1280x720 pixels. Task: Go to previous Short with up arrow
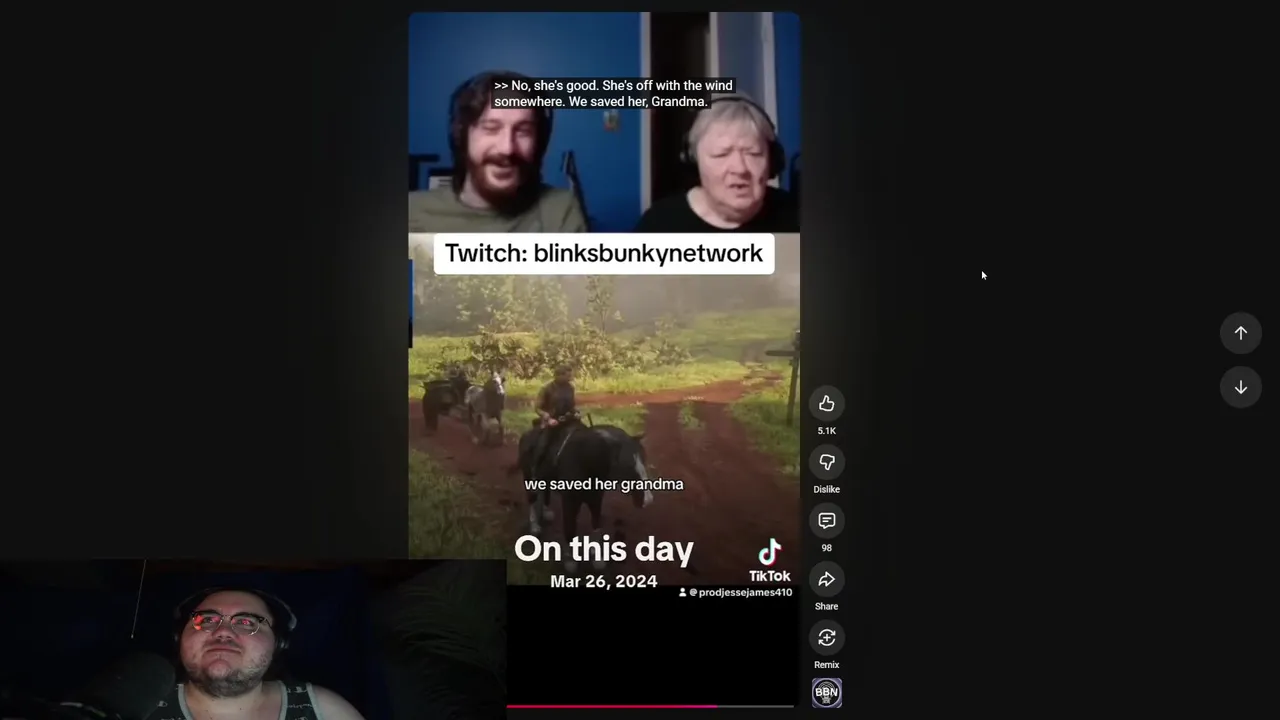click(1240, 333)
